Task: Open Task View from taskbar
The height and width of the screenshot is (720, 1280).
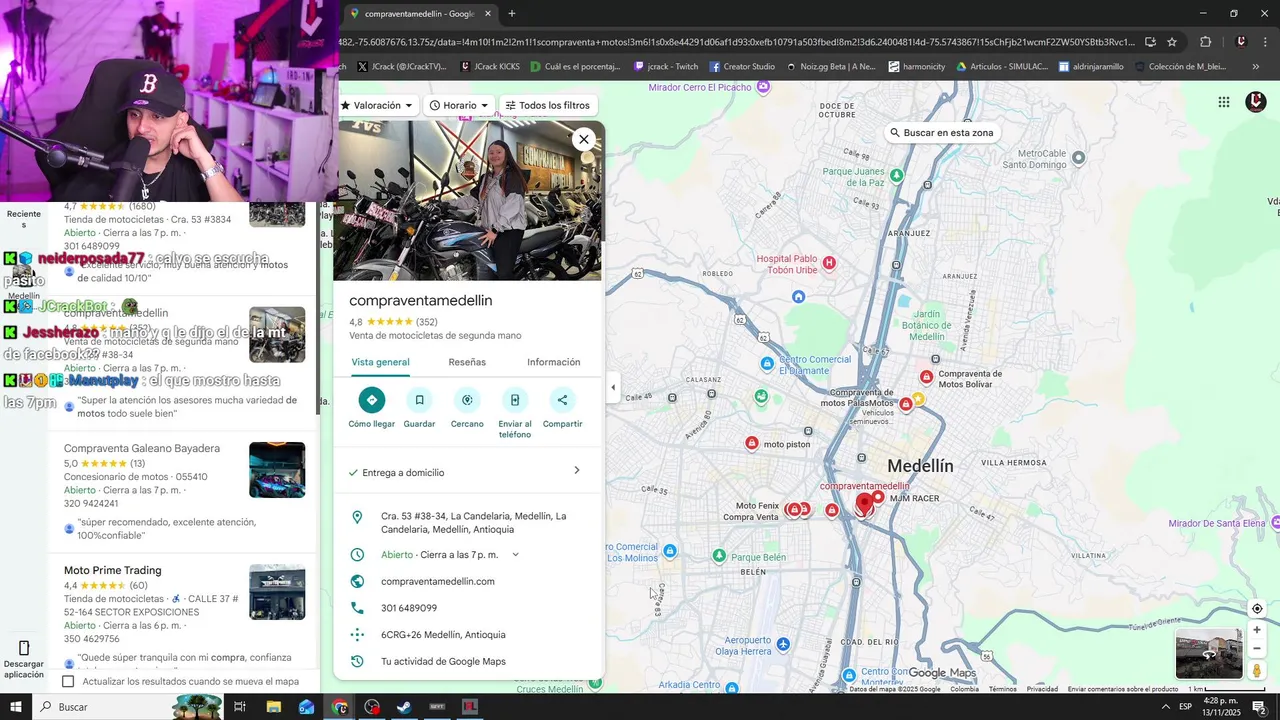Action: pos(240,707)
